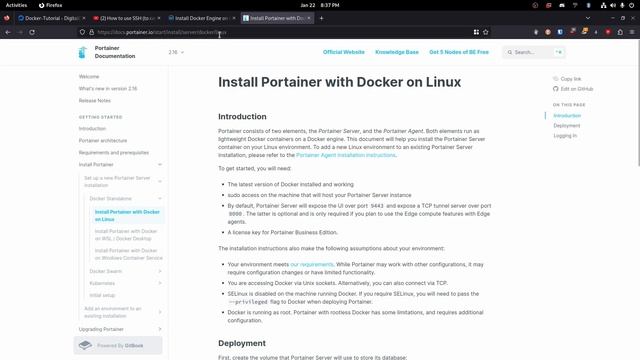Image resolution: width=640 pixels, height=360 pixels.
Task: Click the page vertical scrollbar
Action: tap(638, 103)
